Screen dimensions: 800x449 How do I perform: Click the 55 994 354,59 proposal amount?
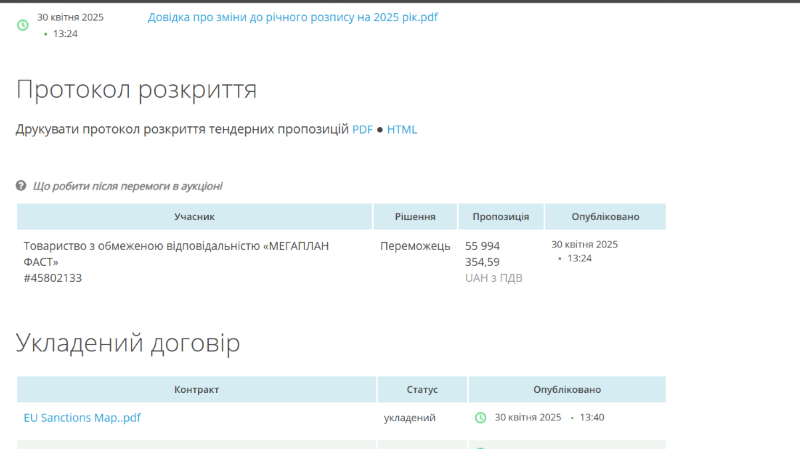(483, 254)
